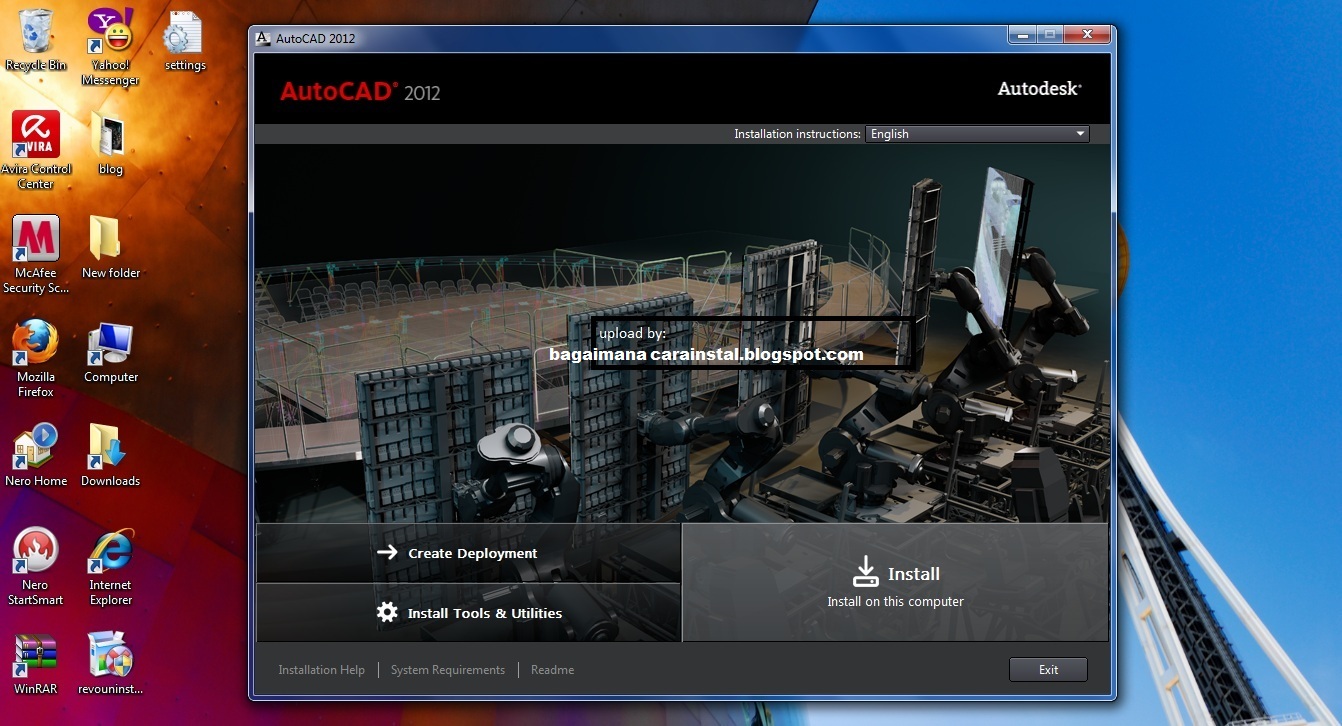1342x726 pixels.
Task: Click the Install download icon
Action: point(864,570)
